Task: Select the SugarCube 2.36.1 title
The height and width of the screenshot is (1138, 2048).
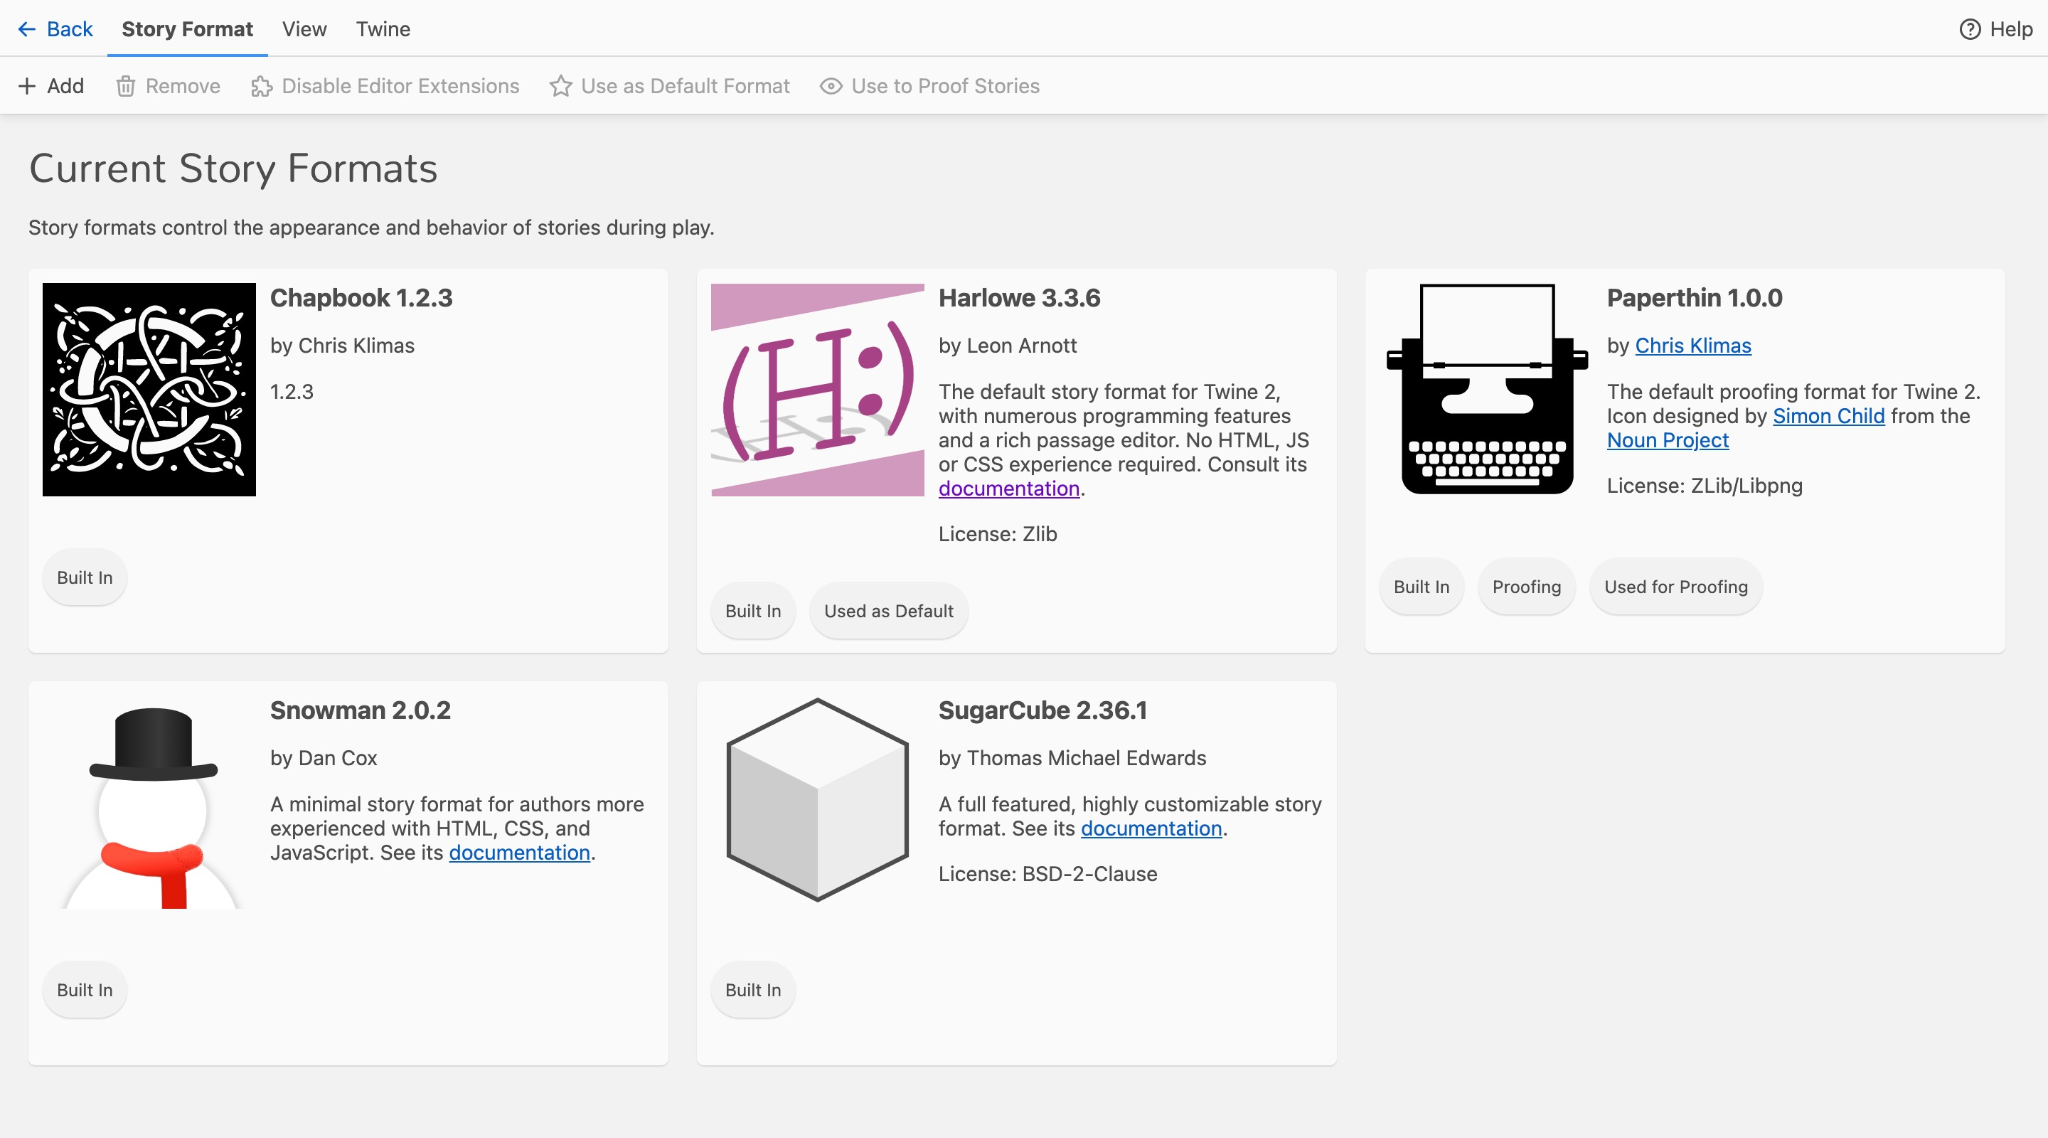Action: [1043, 710]
